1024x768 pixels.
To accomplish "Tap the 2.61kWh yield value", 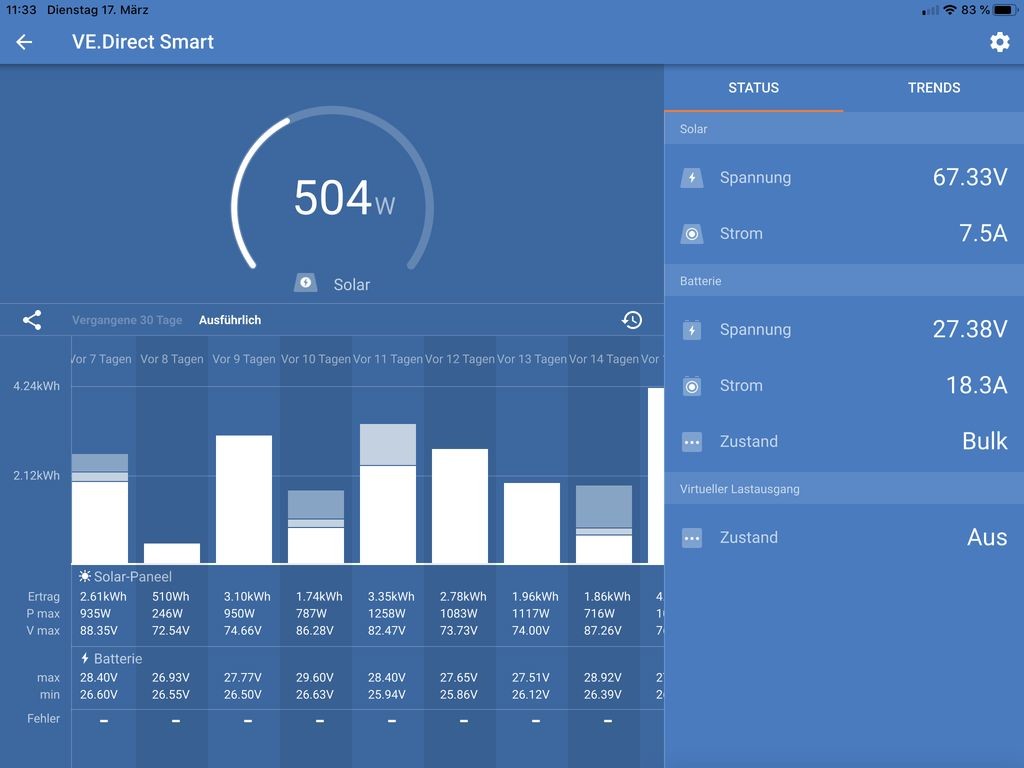I will pos(103,597).
